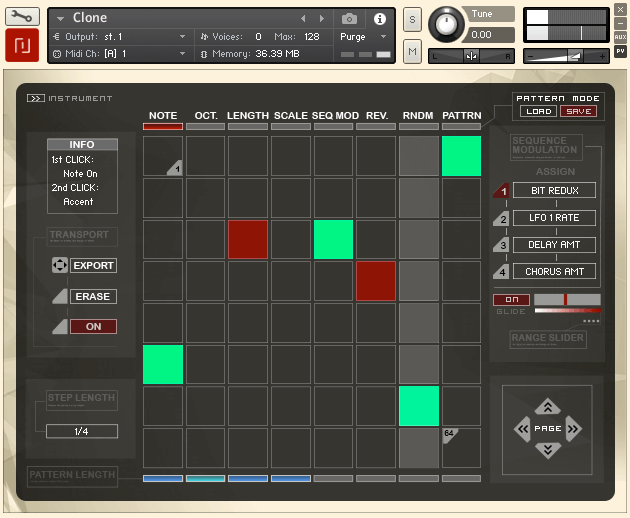This screenshot has height=518, width=630.
Task: Click the camera snapshot icon
Action: pyautogui.click(x=349, y=18)
